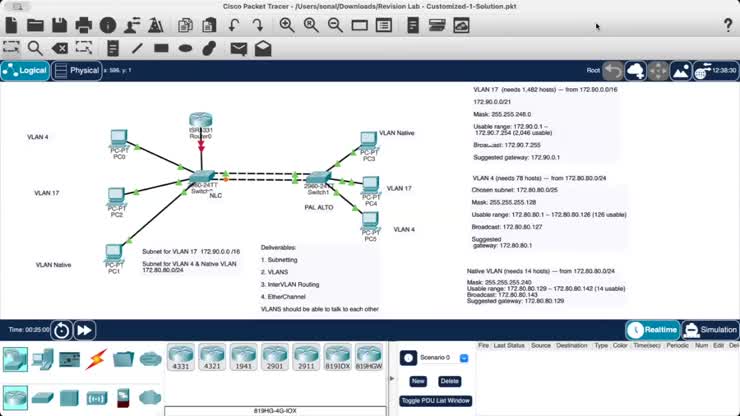Pick the 4321 router model
Viewport: 740px width, 416px height.
(x=212, y=357)
